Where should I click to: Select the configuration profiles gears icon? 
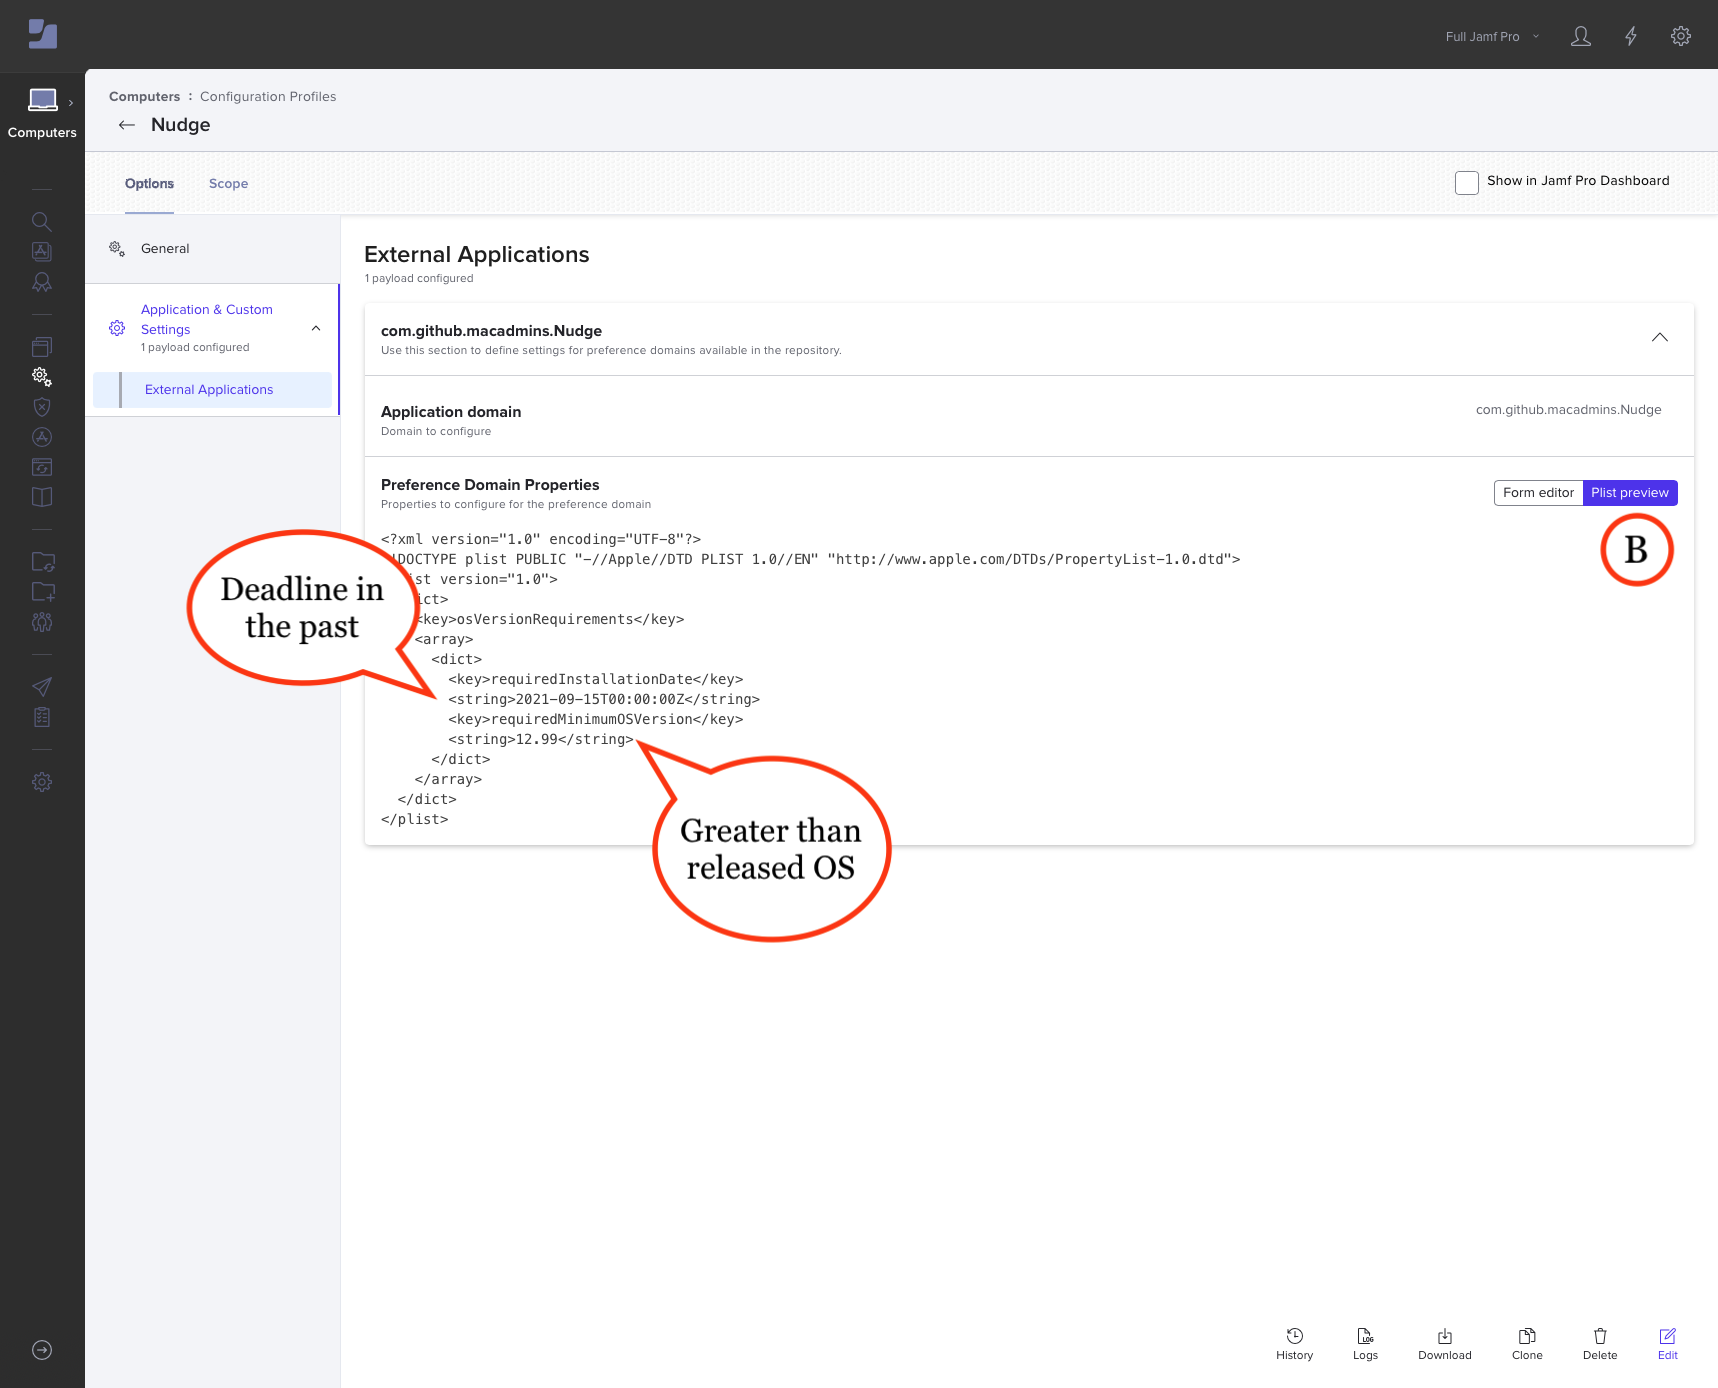point(42,377)
